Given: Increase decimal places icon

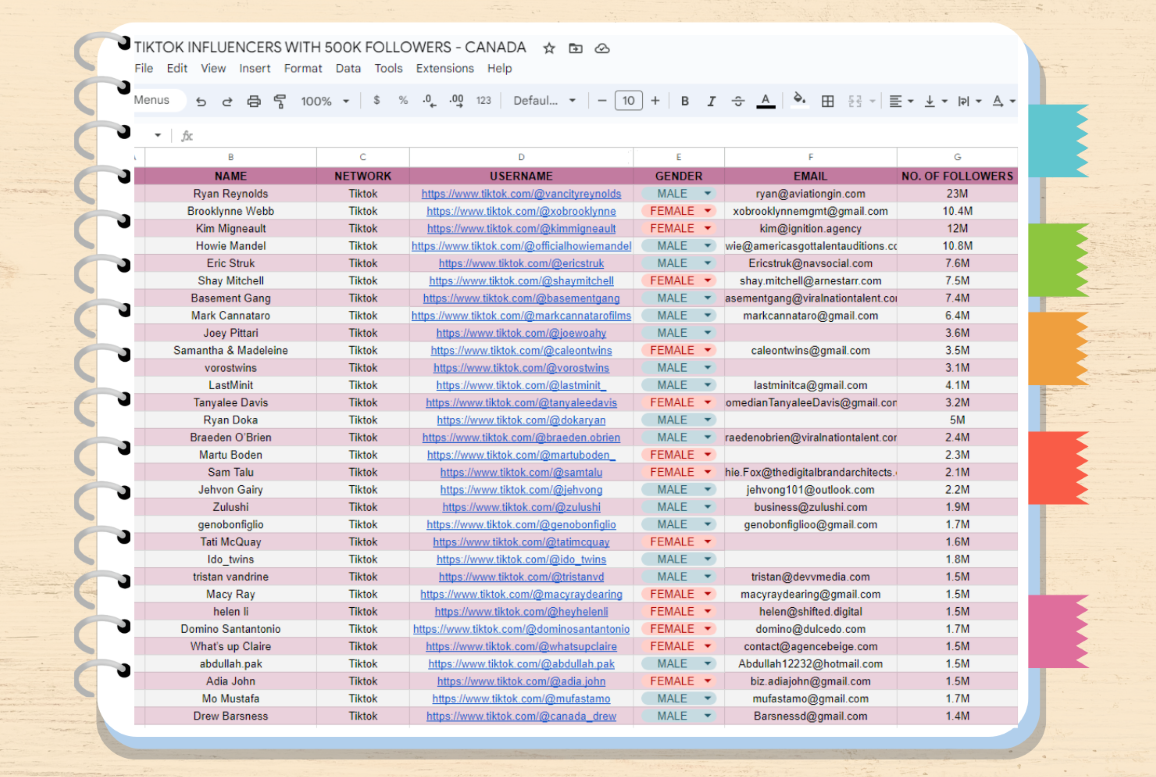Looking at the screenshot, I should pos(456,101).
